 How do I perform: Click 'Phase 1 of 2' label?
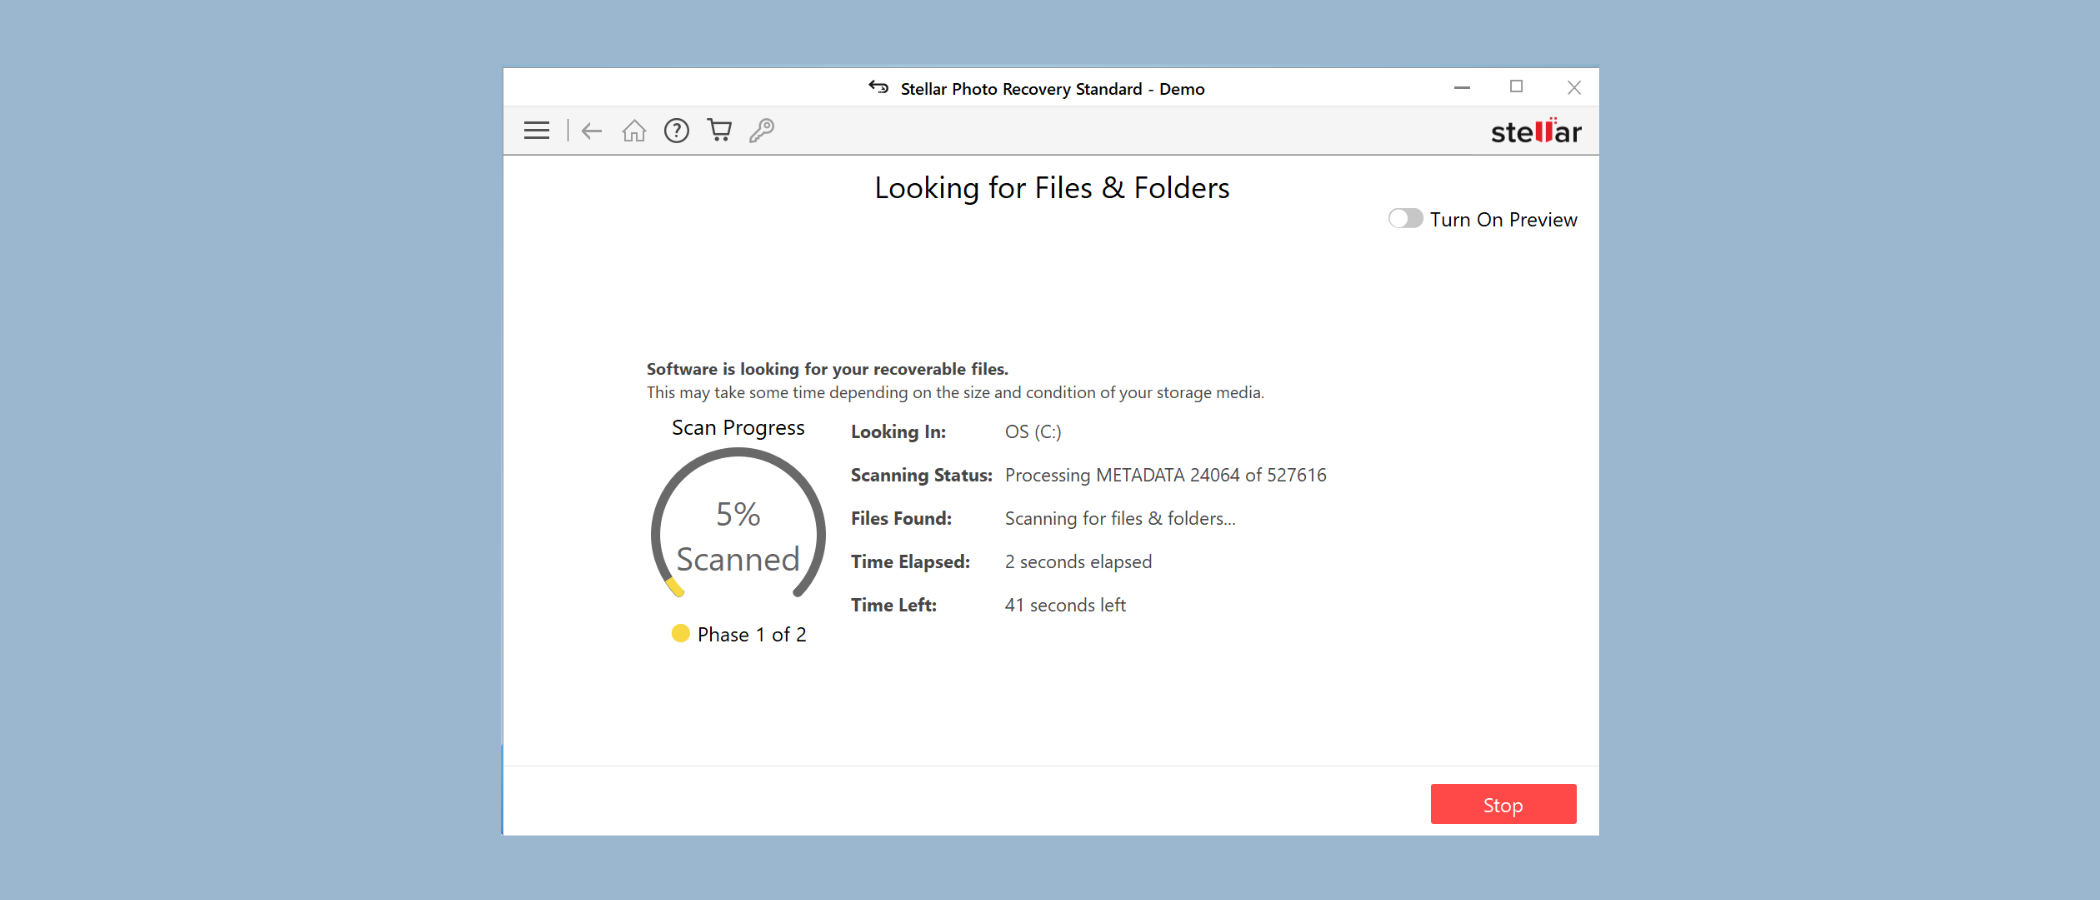click(752, 635)
